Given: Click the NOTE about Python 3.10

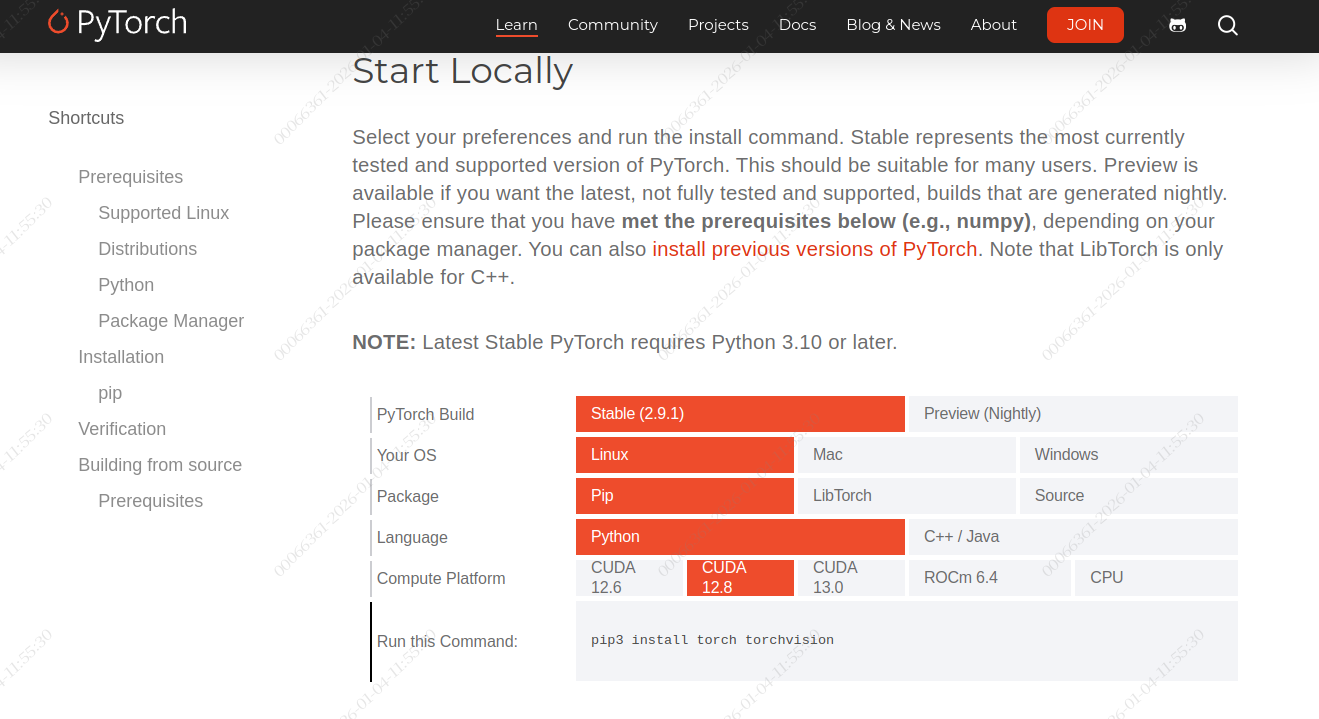Looking at the screenshot, I should (x=625, y=342).
